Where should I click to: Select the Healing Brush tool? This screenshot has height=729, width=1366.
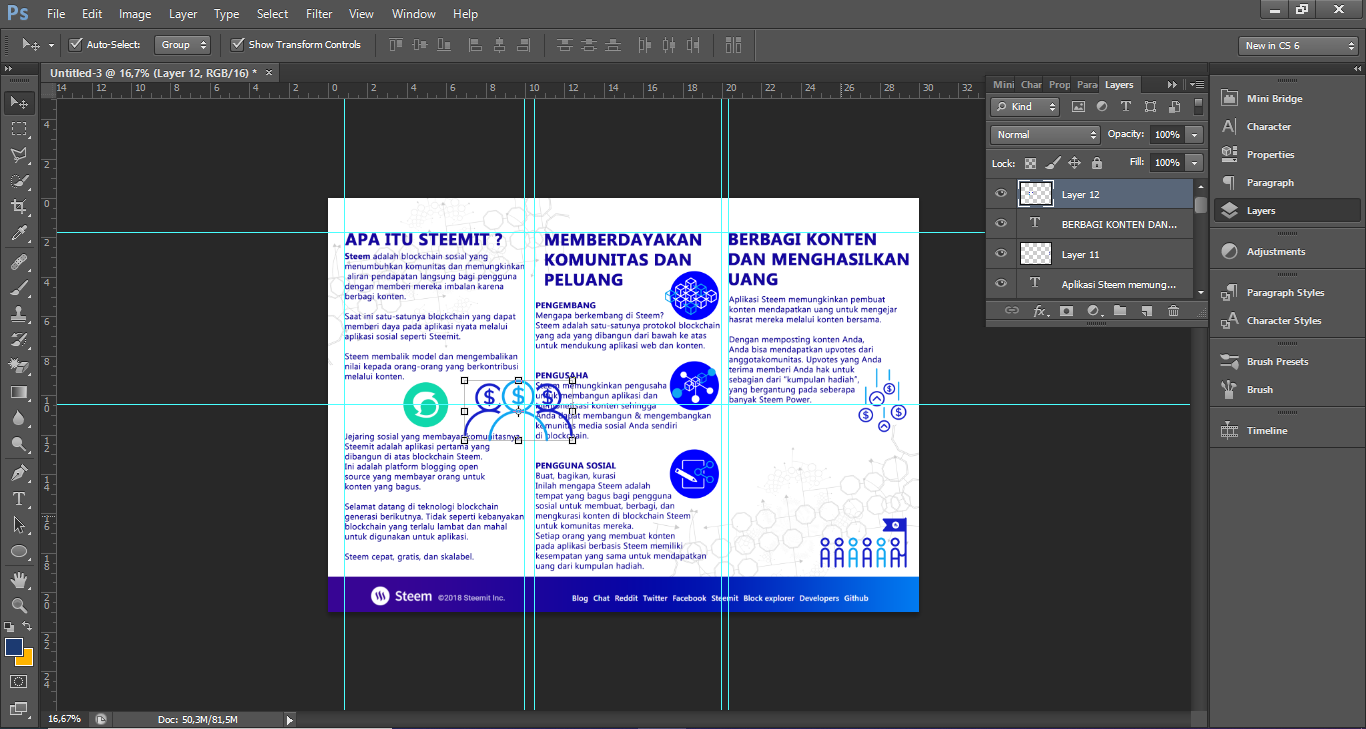(19, 262)
